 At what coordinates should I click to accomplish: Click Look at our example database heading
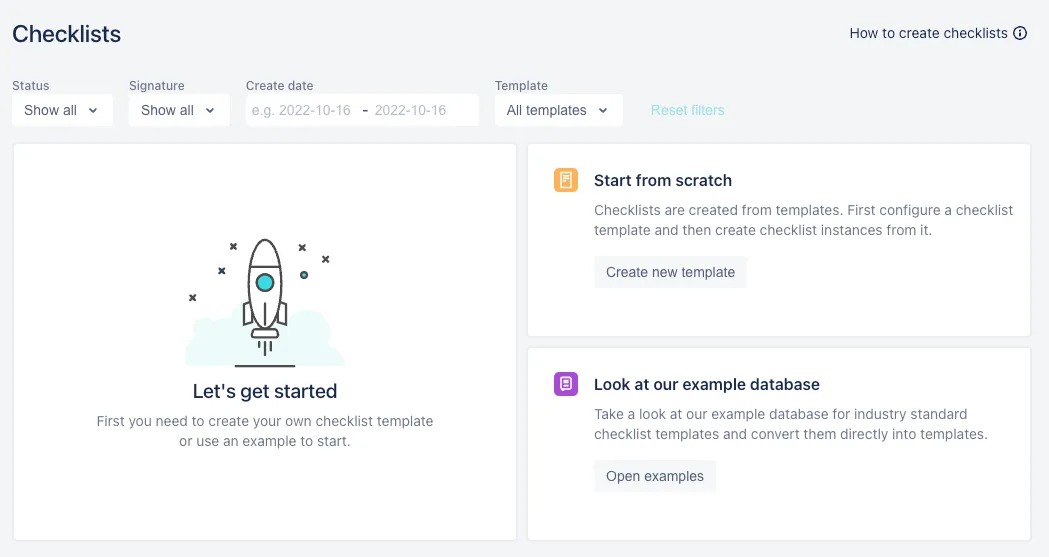click(706, 384)
